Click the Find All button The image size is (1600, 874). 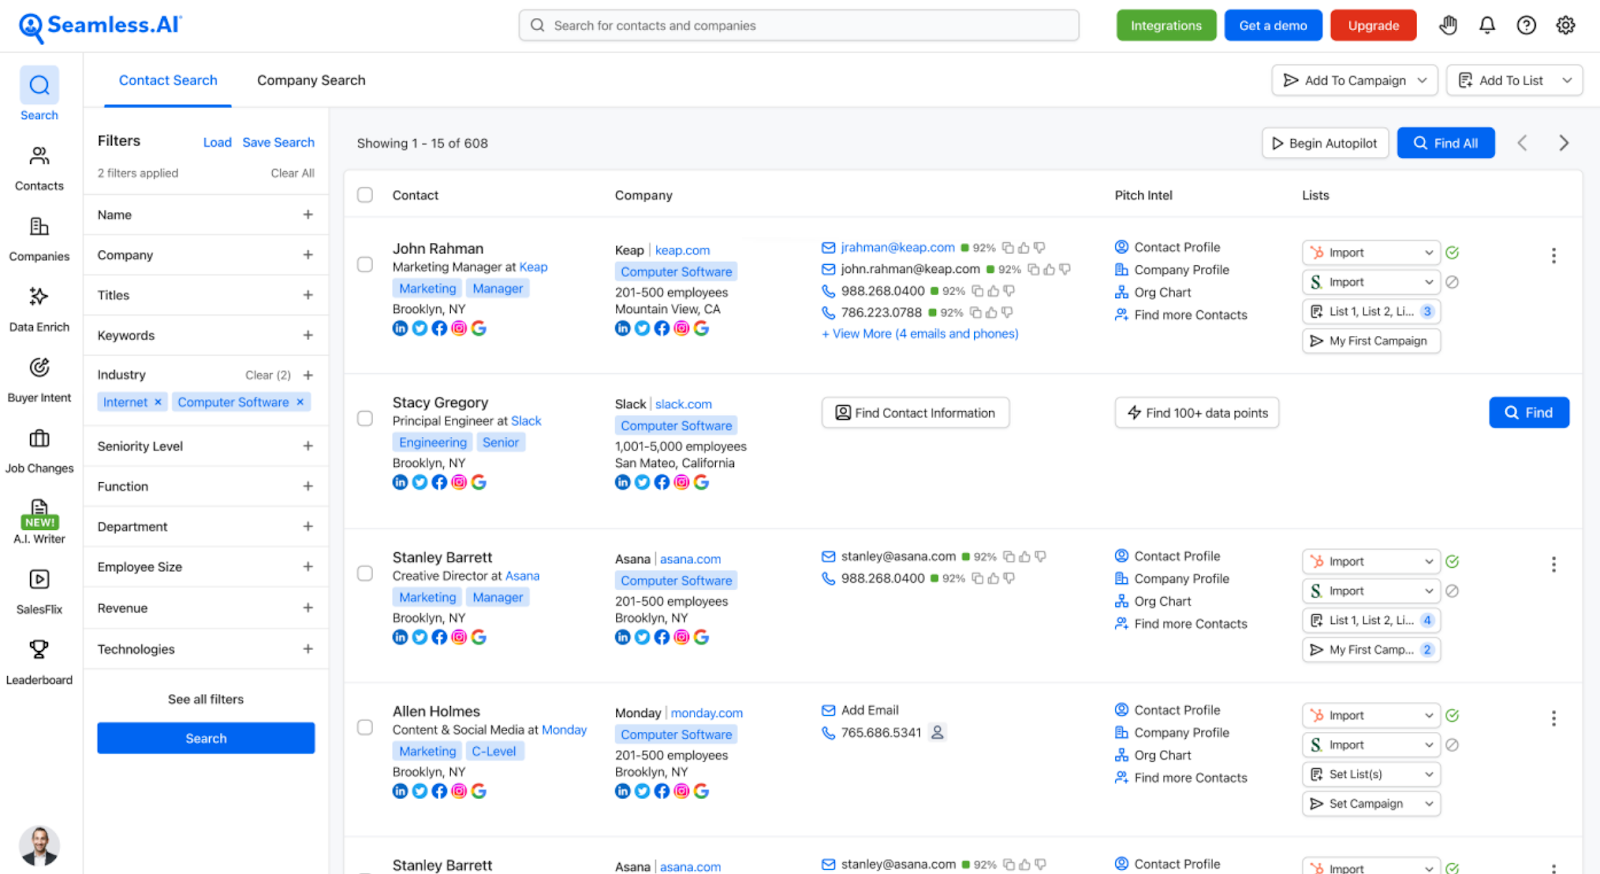coord(1445,143)
